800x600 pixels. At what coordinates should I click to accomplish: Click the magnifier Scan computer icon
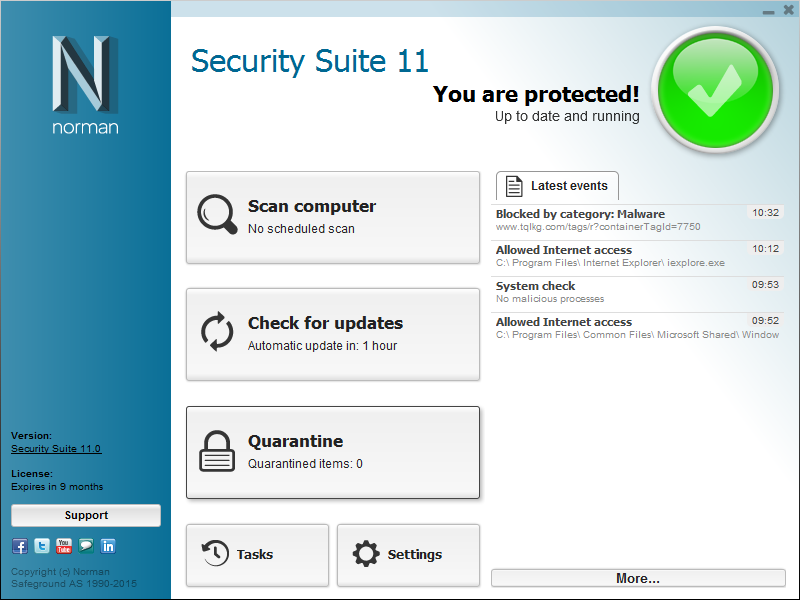click(x=217, y=213)
